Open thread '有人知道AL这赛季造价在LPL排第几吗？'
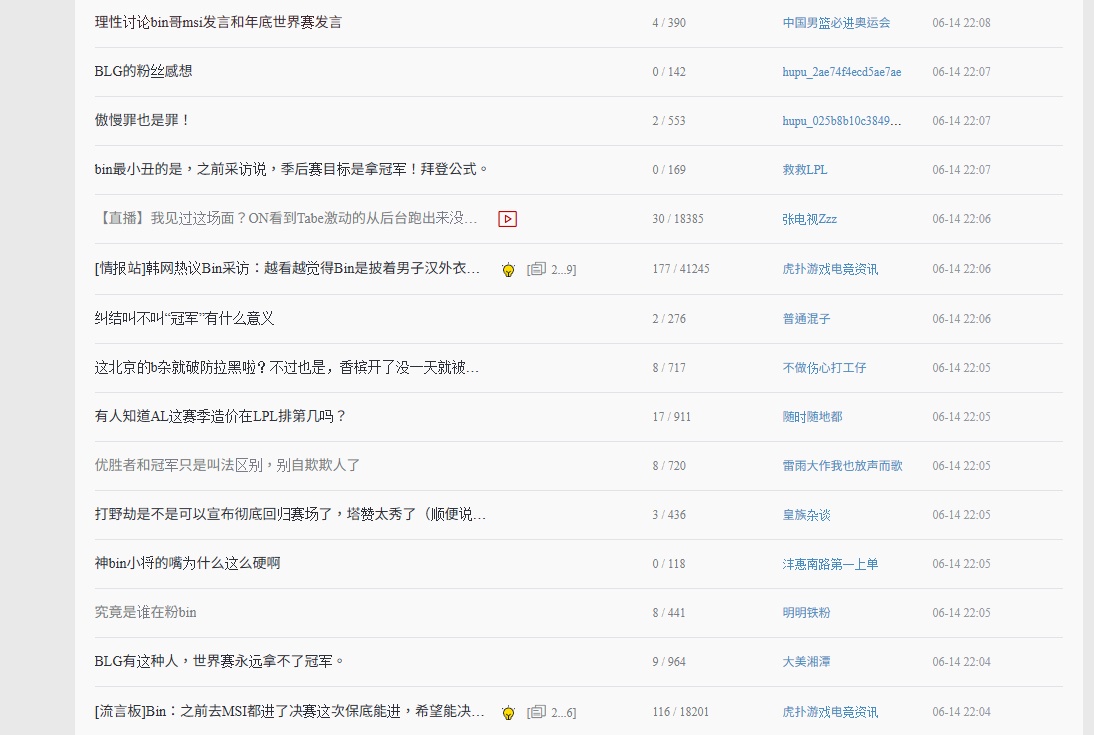 220,416
